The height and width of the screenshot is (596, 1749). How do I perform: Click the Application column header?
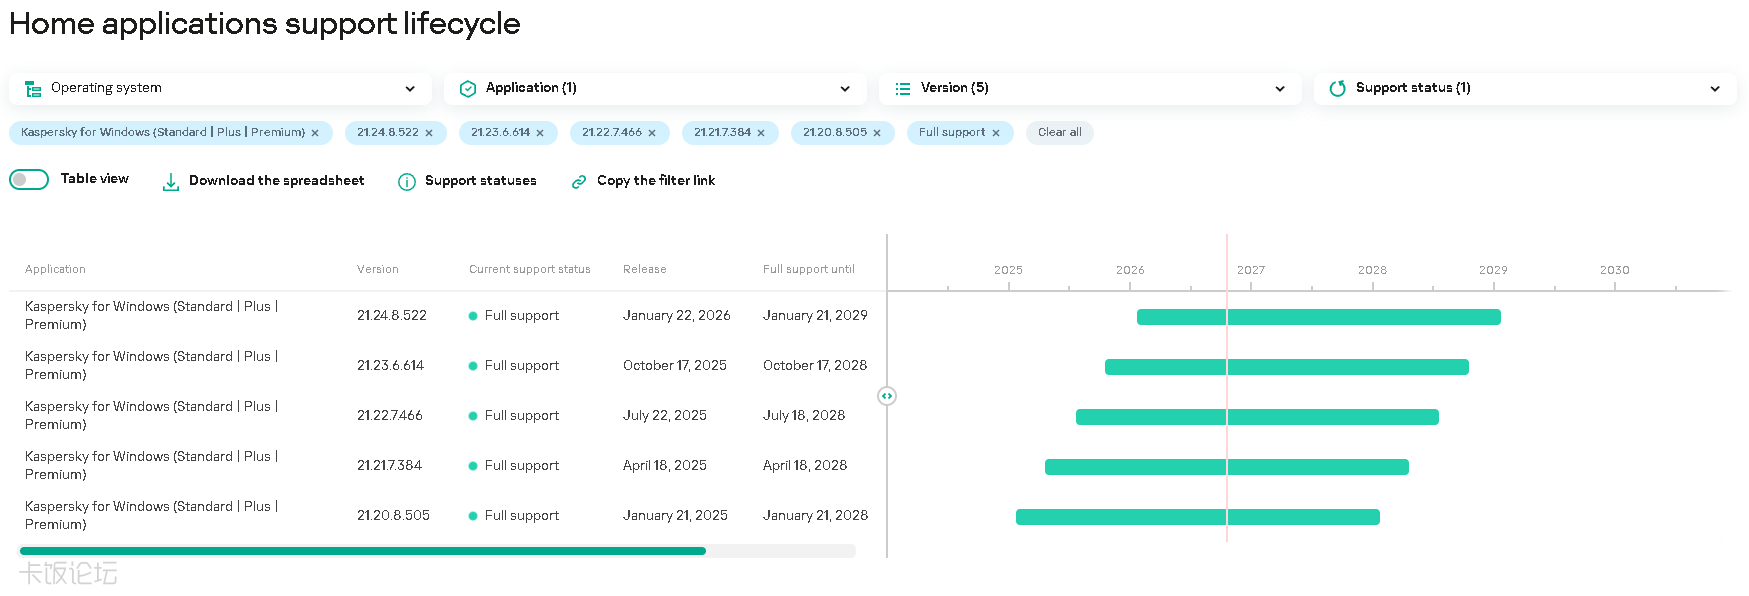coord(55,269)
